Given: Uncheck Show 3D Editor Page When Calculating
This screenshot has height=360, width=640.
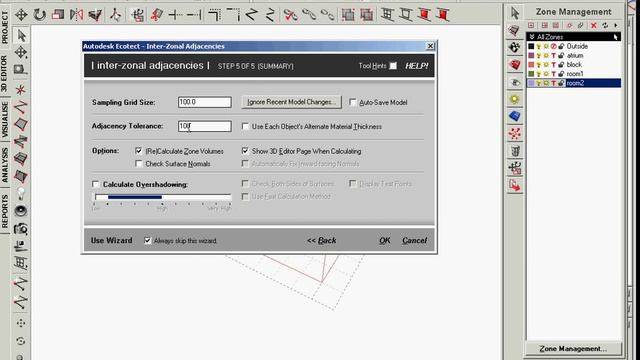Looking at the screenshot, I should pos(245,151).
